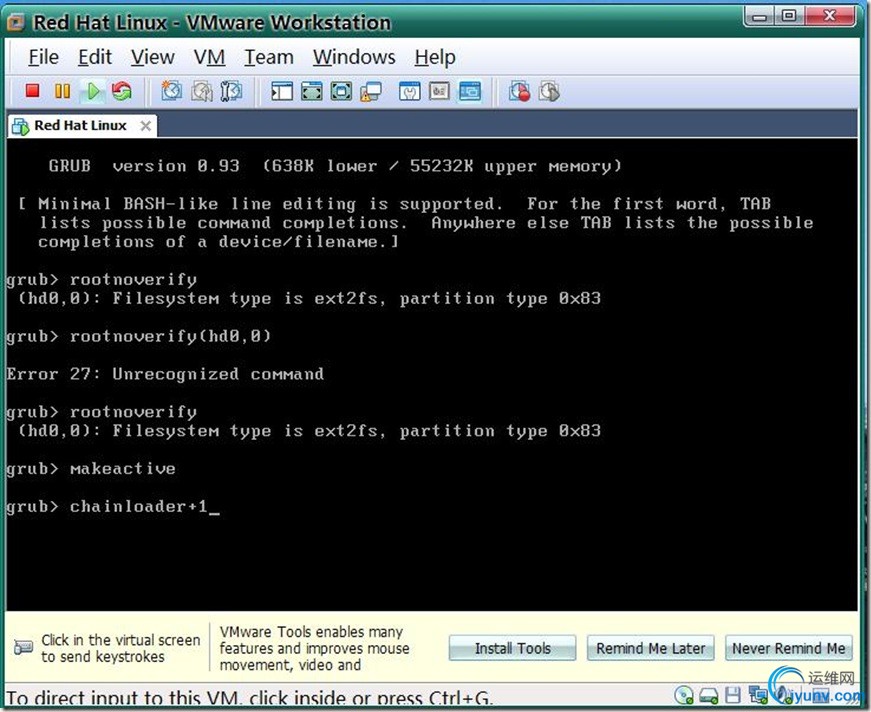The width and height of the screenshot is (871, 712).
Task: Click the Revert to snapshot icon
Action: tap(202, 91)
